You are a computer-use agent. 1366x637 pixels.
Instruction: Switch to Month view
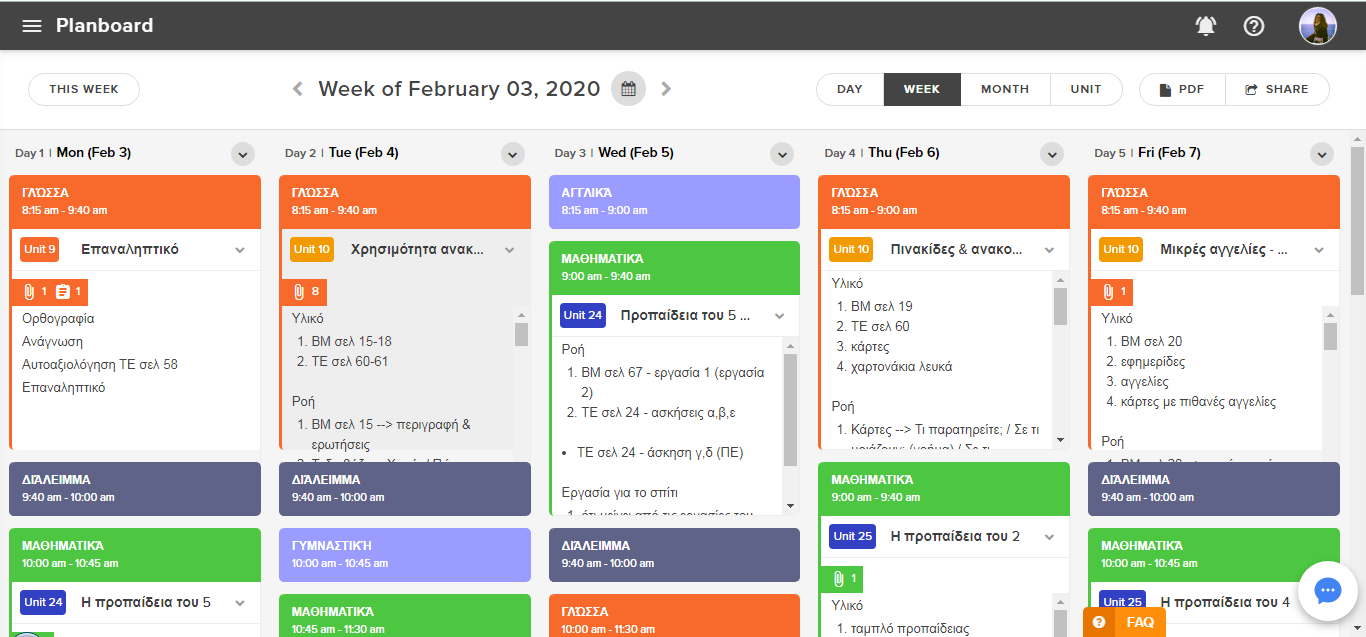[x=1004, y=89]
